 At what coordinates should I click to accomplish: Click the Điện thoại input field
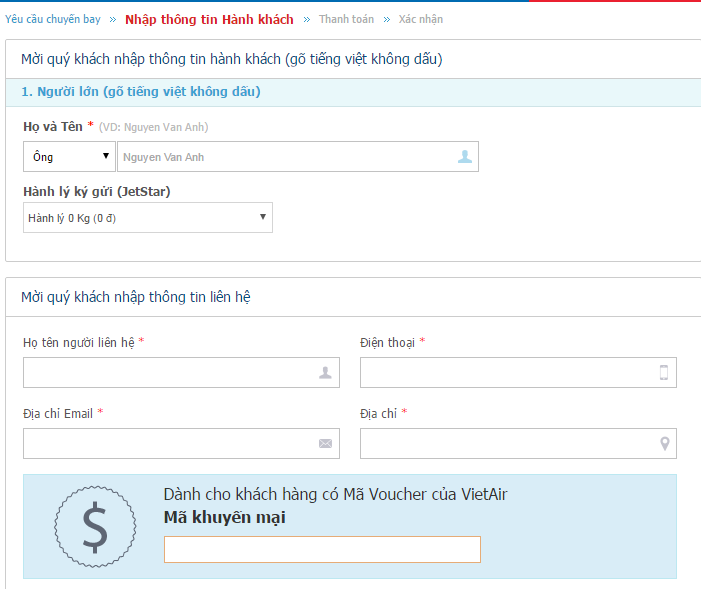tap(506, 373)
